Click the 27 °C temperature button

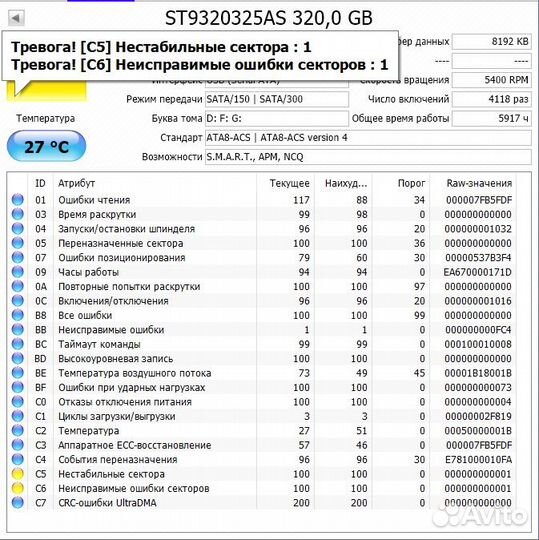[x=46, y=147]
